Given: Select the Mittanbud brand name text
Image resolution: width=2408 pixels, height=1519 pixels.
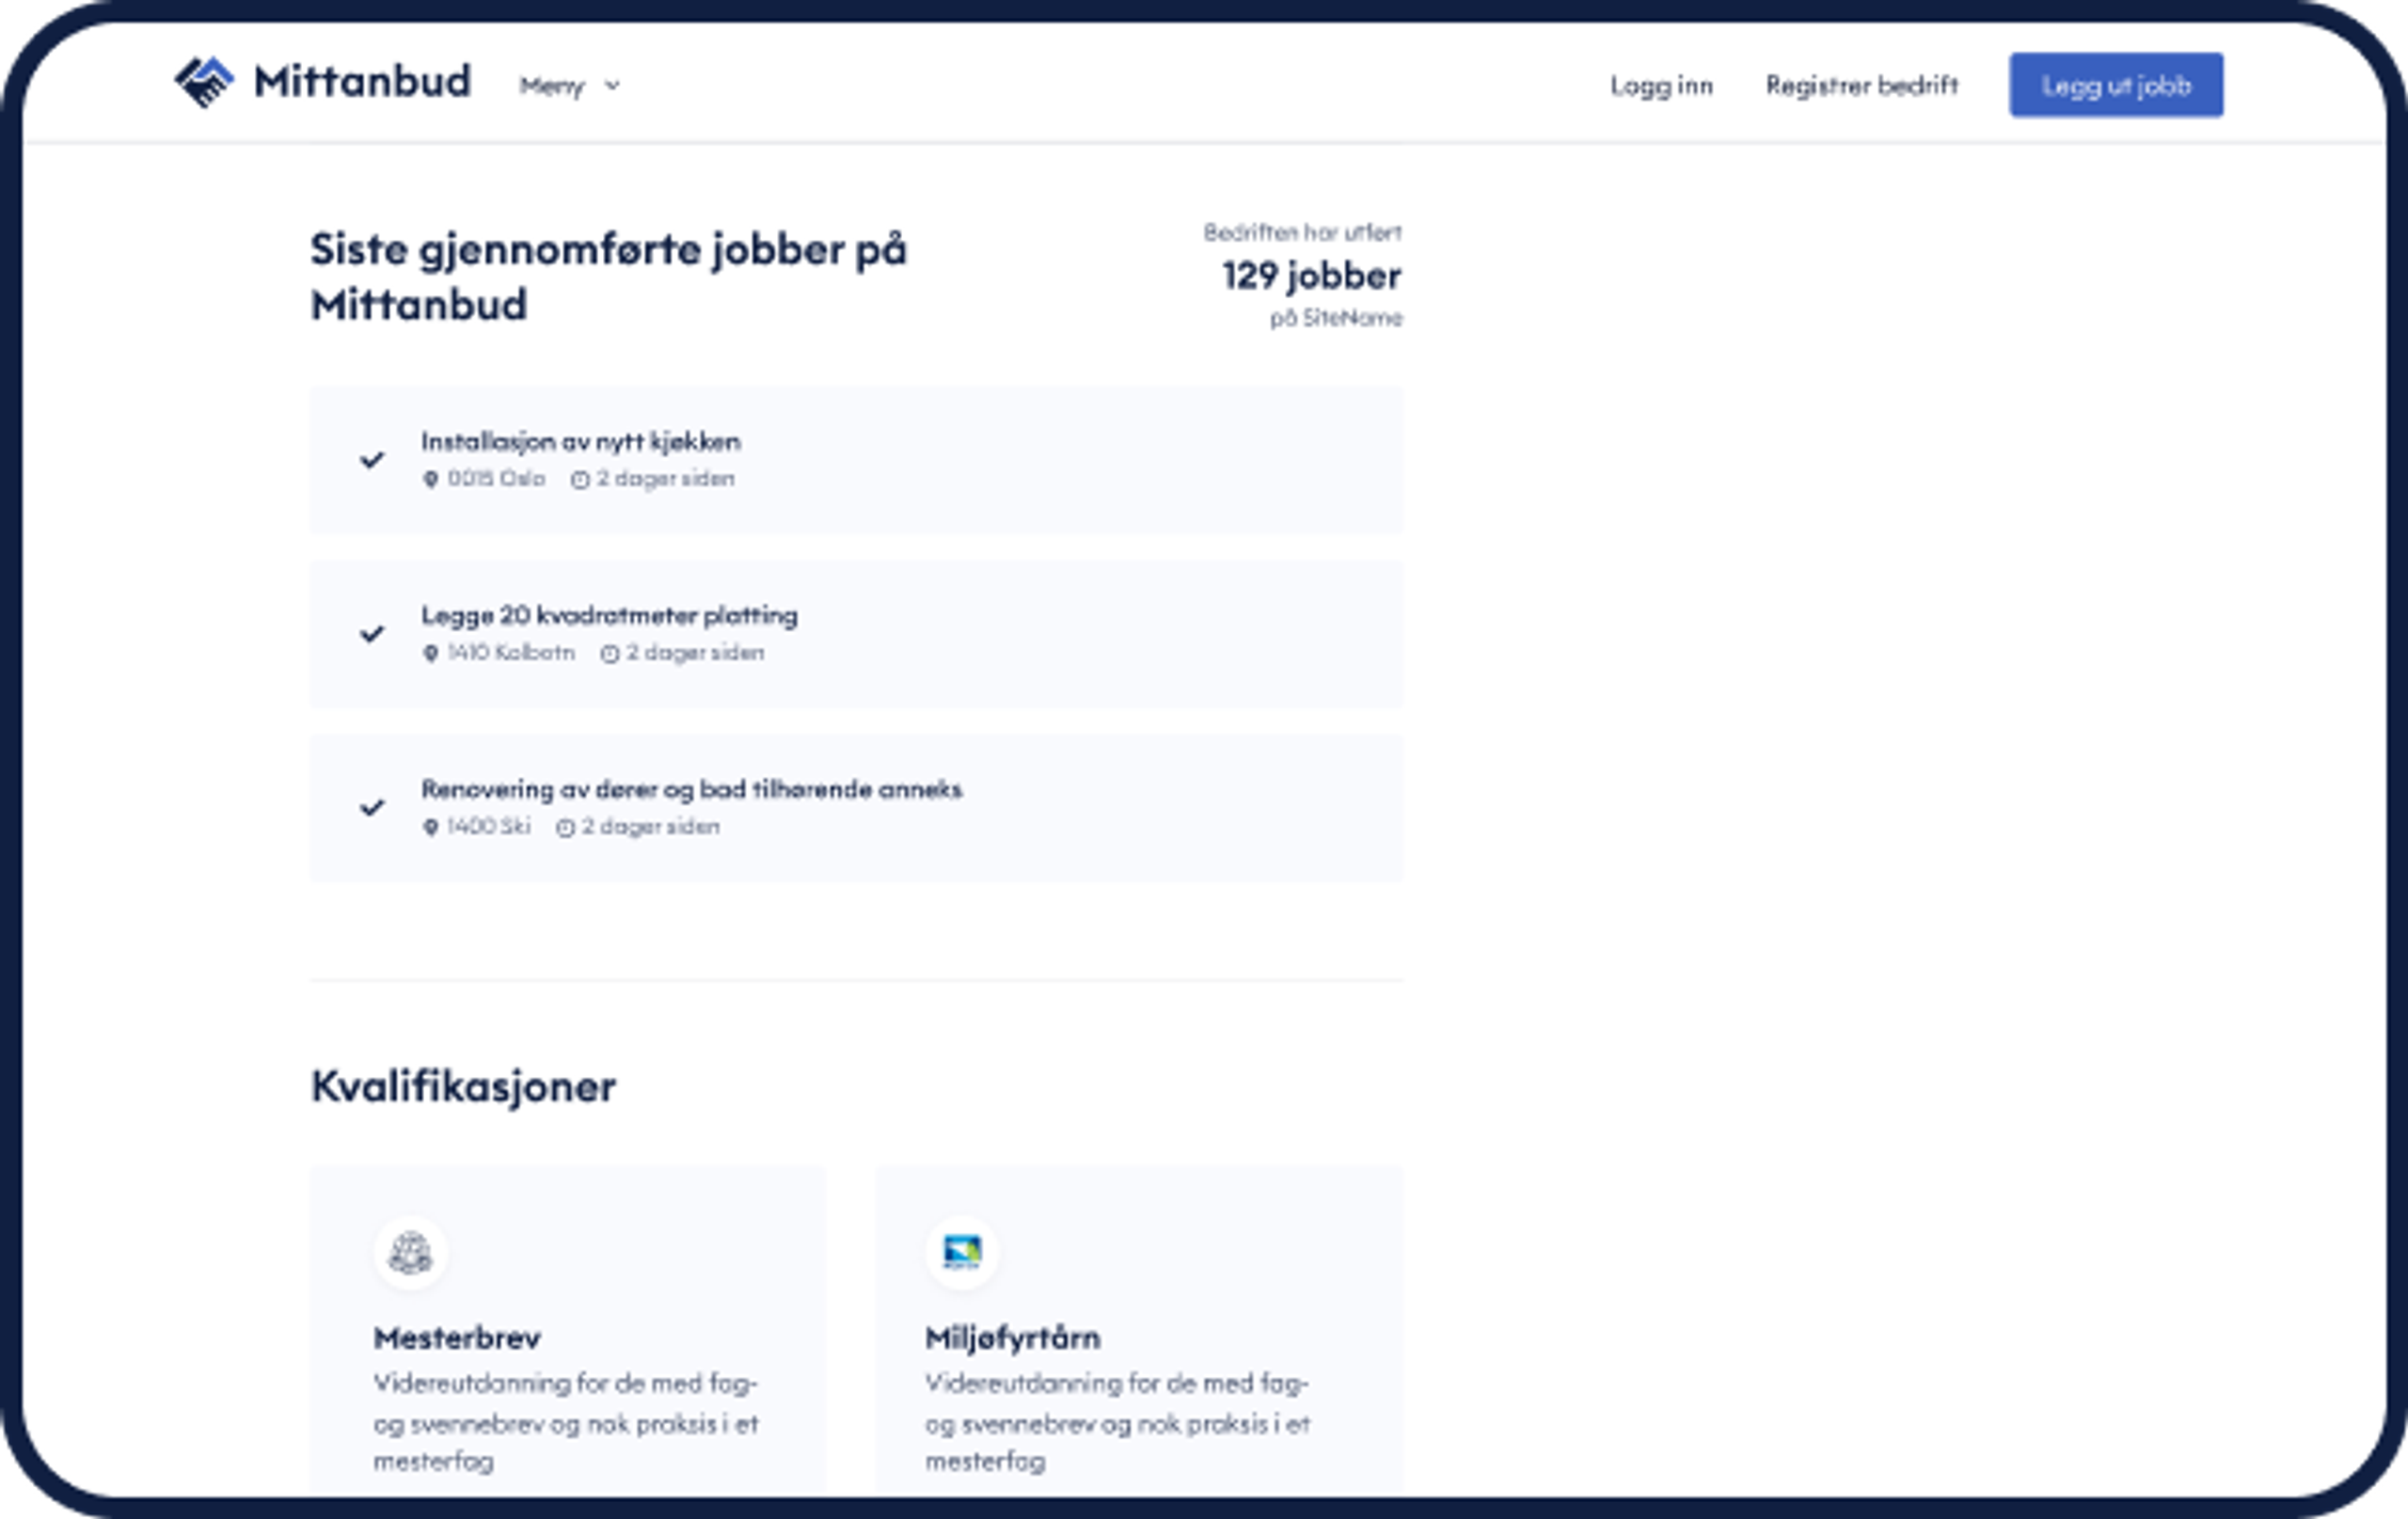Looking at the screenshot, I should click(362, 82).
